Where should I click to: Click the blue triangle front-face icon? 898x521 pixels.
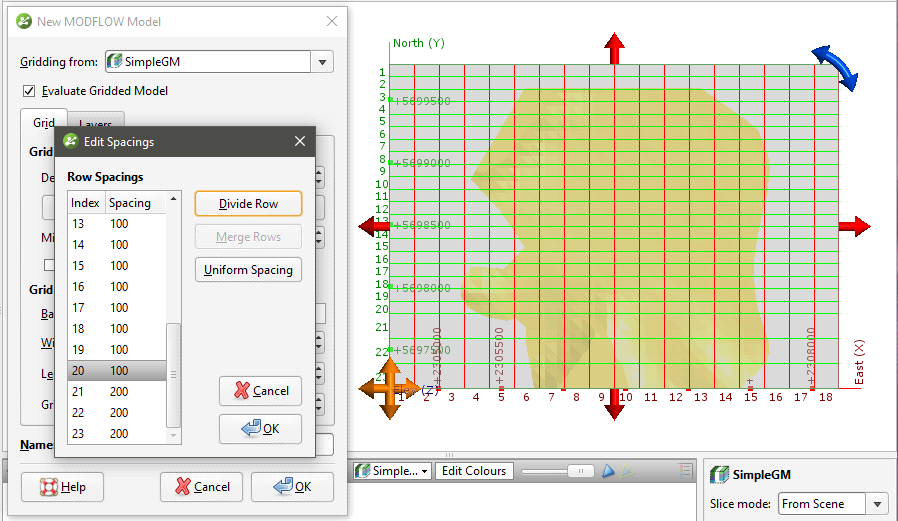606,471
